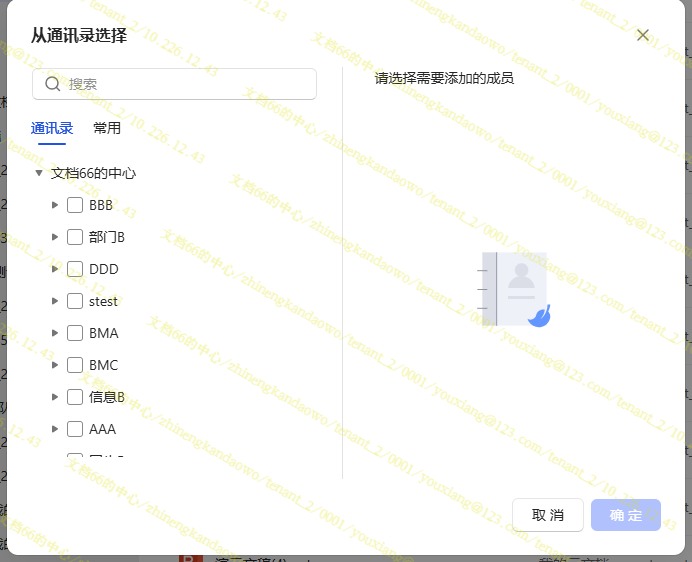Switch to the 常用 tab
Screen dimensions: 692x562
107,128
